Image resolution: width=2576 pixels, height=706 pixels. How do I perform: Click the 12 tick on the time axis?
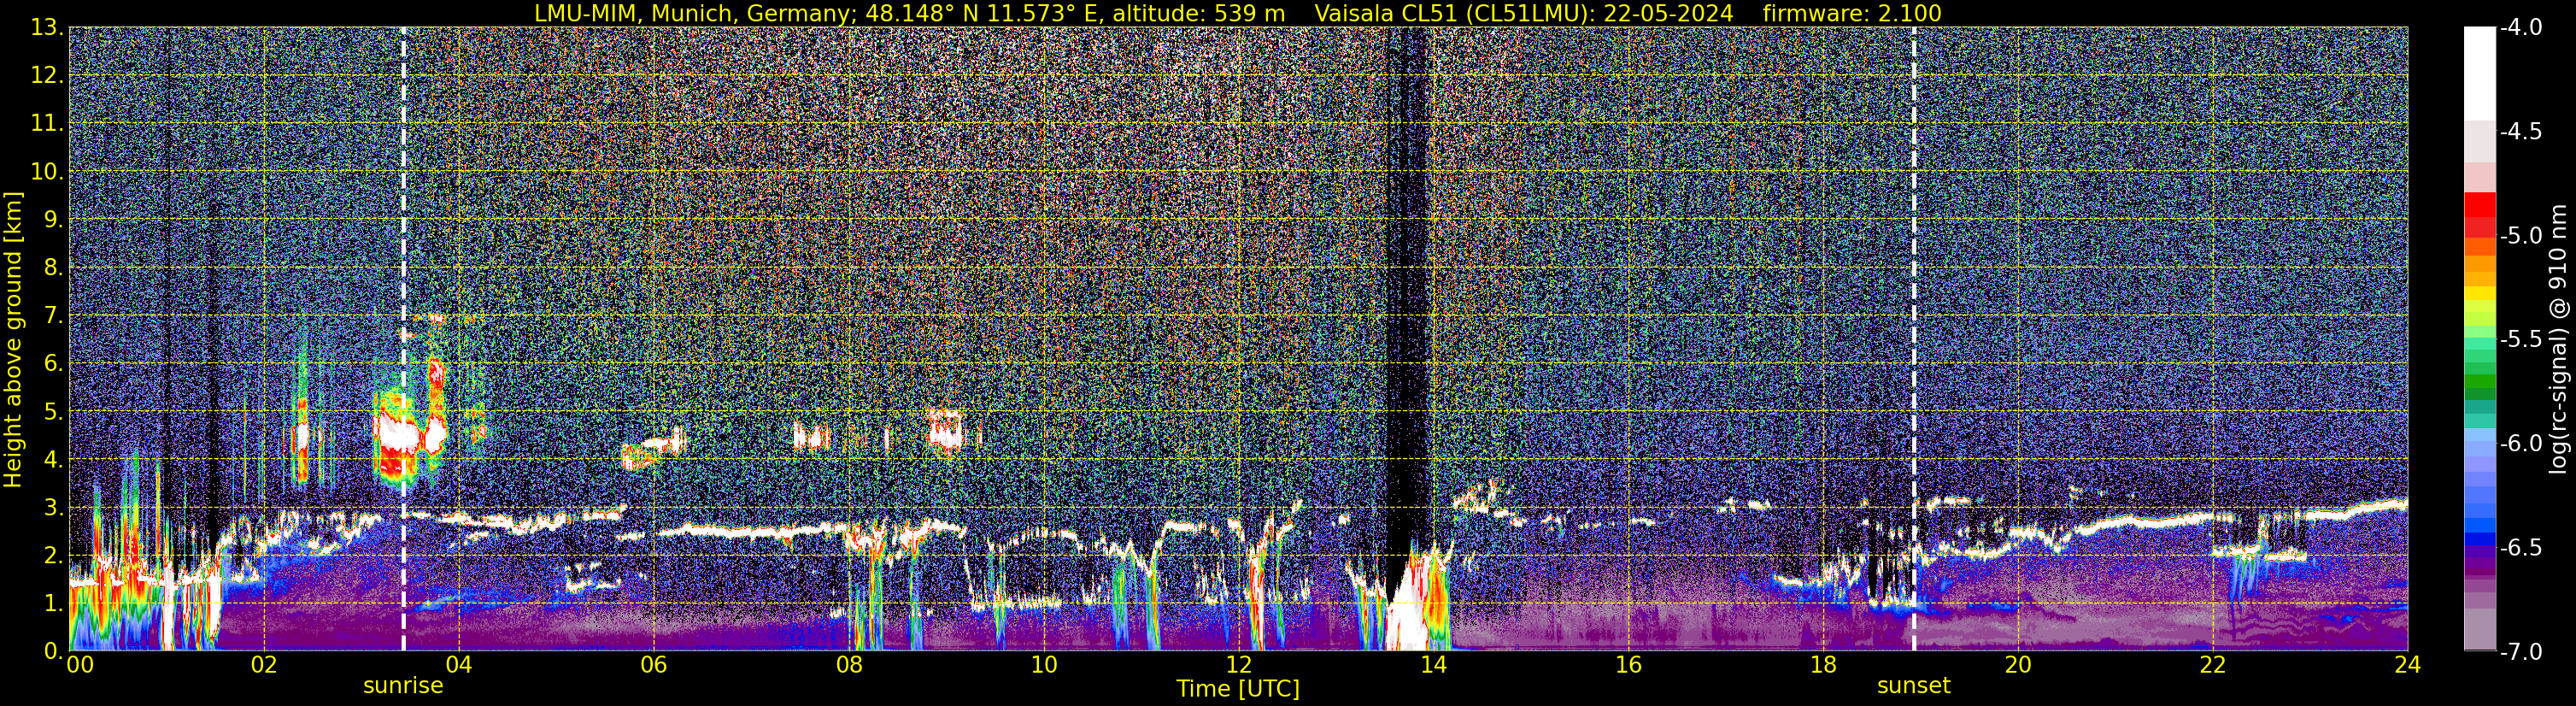(x=1239, y=665)
